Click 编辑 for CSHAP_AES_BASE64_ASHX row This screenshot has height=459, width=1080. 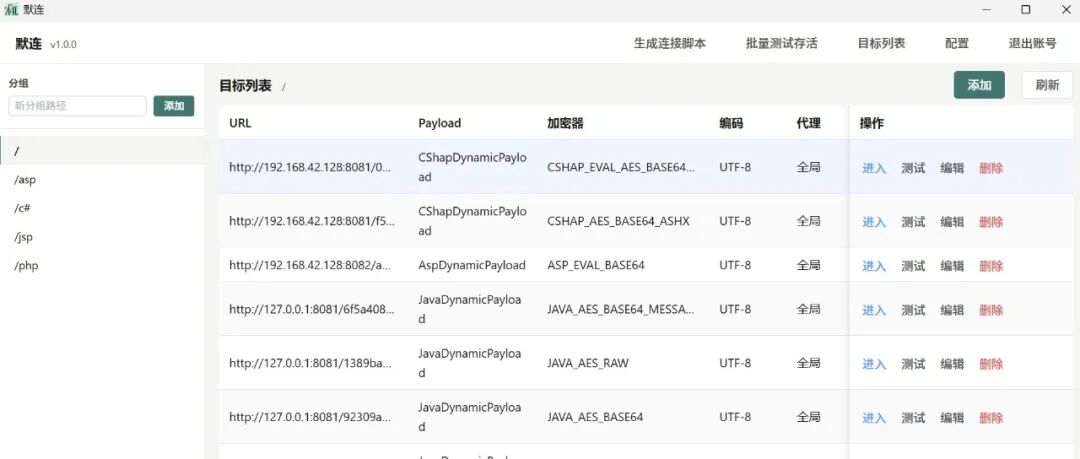point(952,222)
